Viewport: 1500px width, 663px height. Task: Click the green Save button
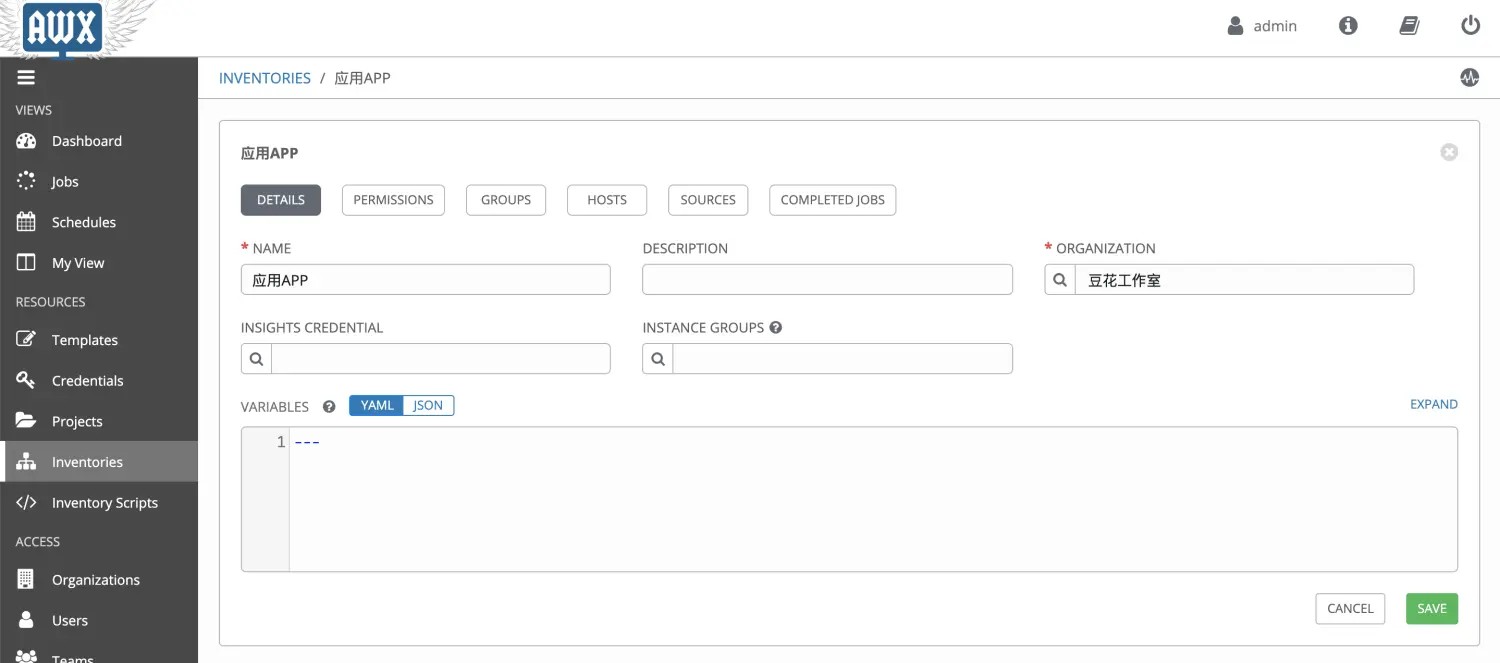pos(1431,608)
